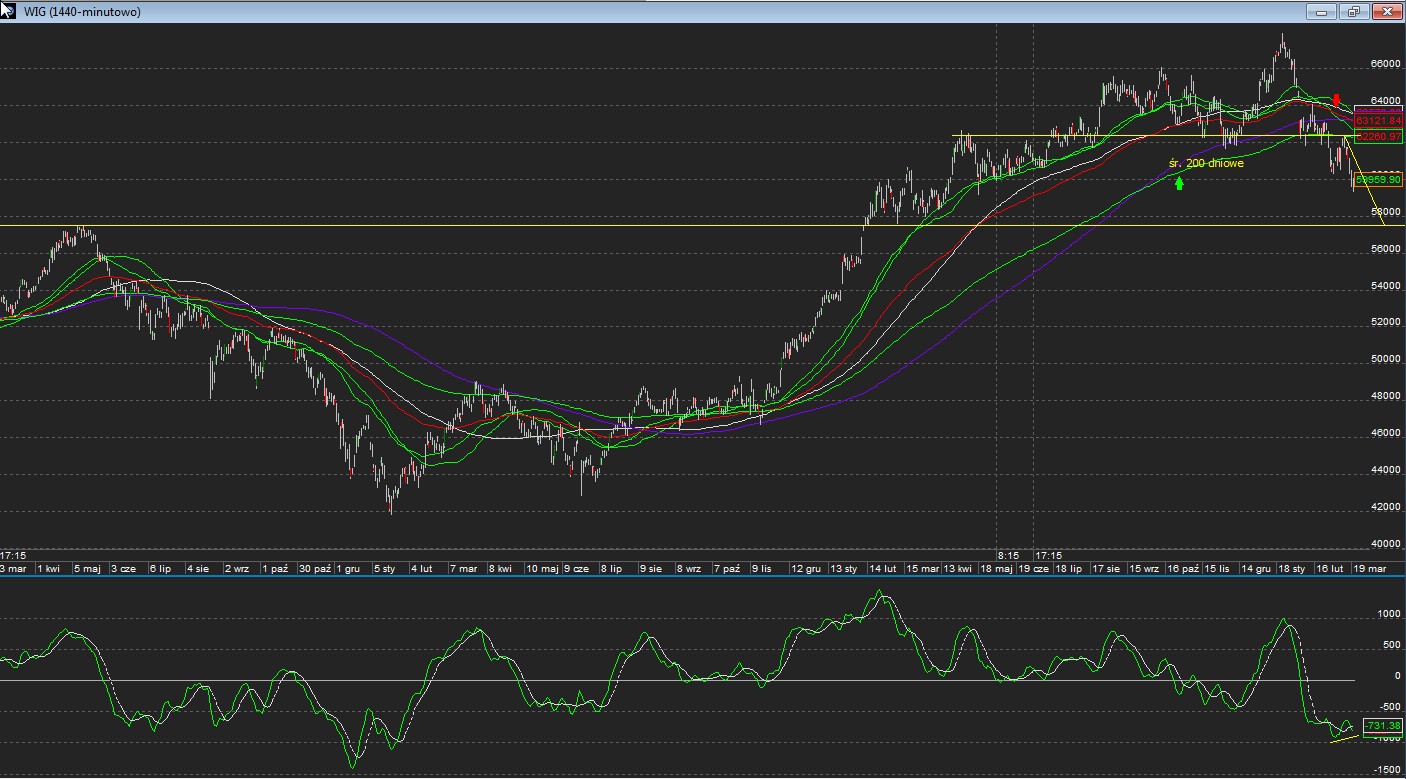Click the '2 wrz' date label
This screenshot has width=1406, height=779.
(236, 568)
